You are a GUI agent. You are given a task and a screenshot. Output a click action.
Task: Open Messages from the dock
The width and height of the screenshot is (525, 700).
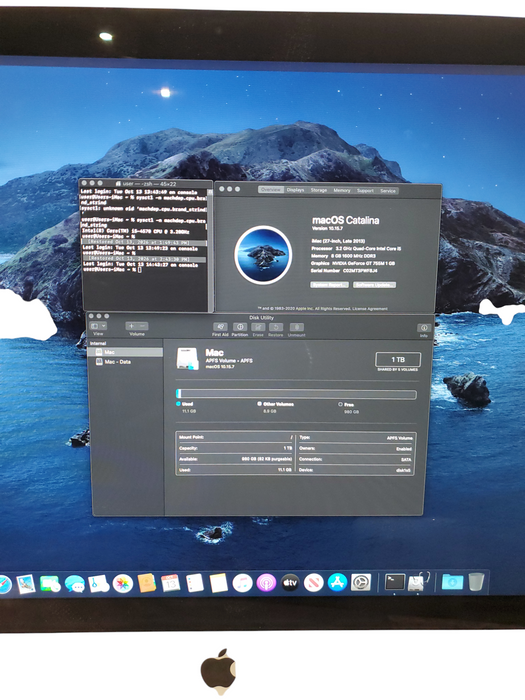(x=75, y=584)
